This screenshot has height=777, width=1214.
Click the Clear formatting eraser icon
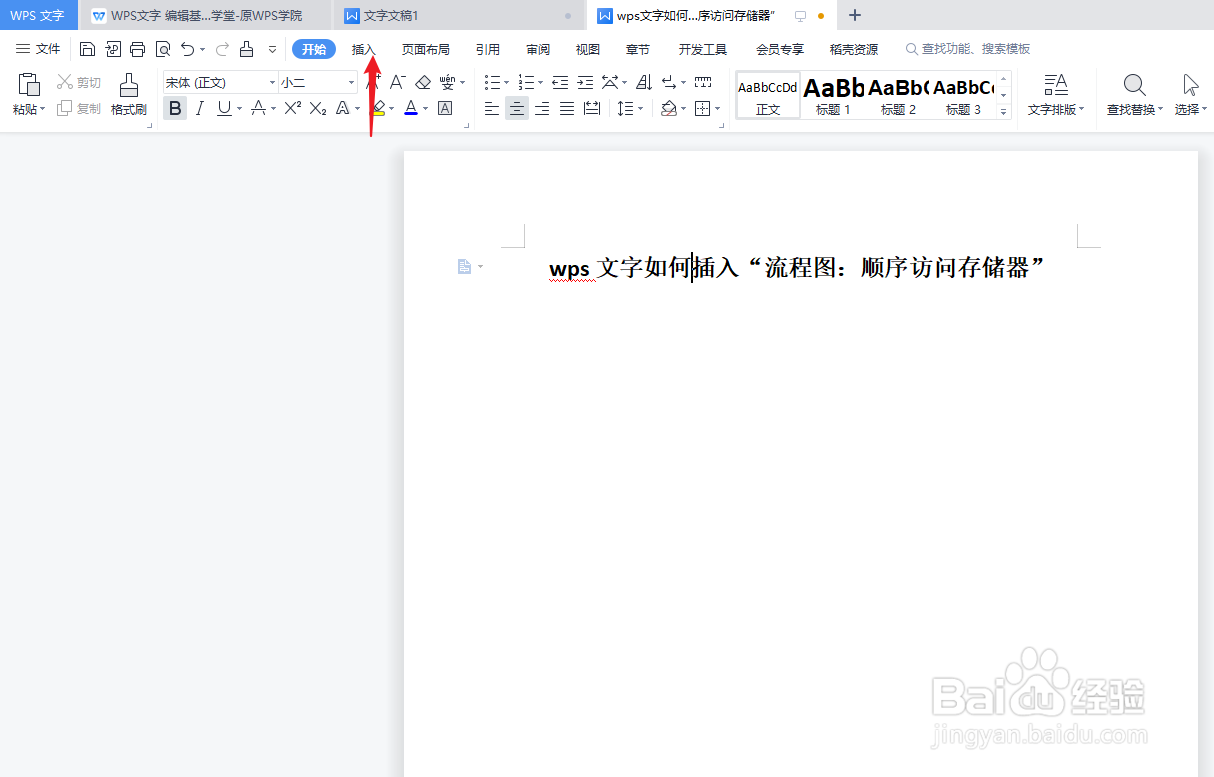click(423, 82)
